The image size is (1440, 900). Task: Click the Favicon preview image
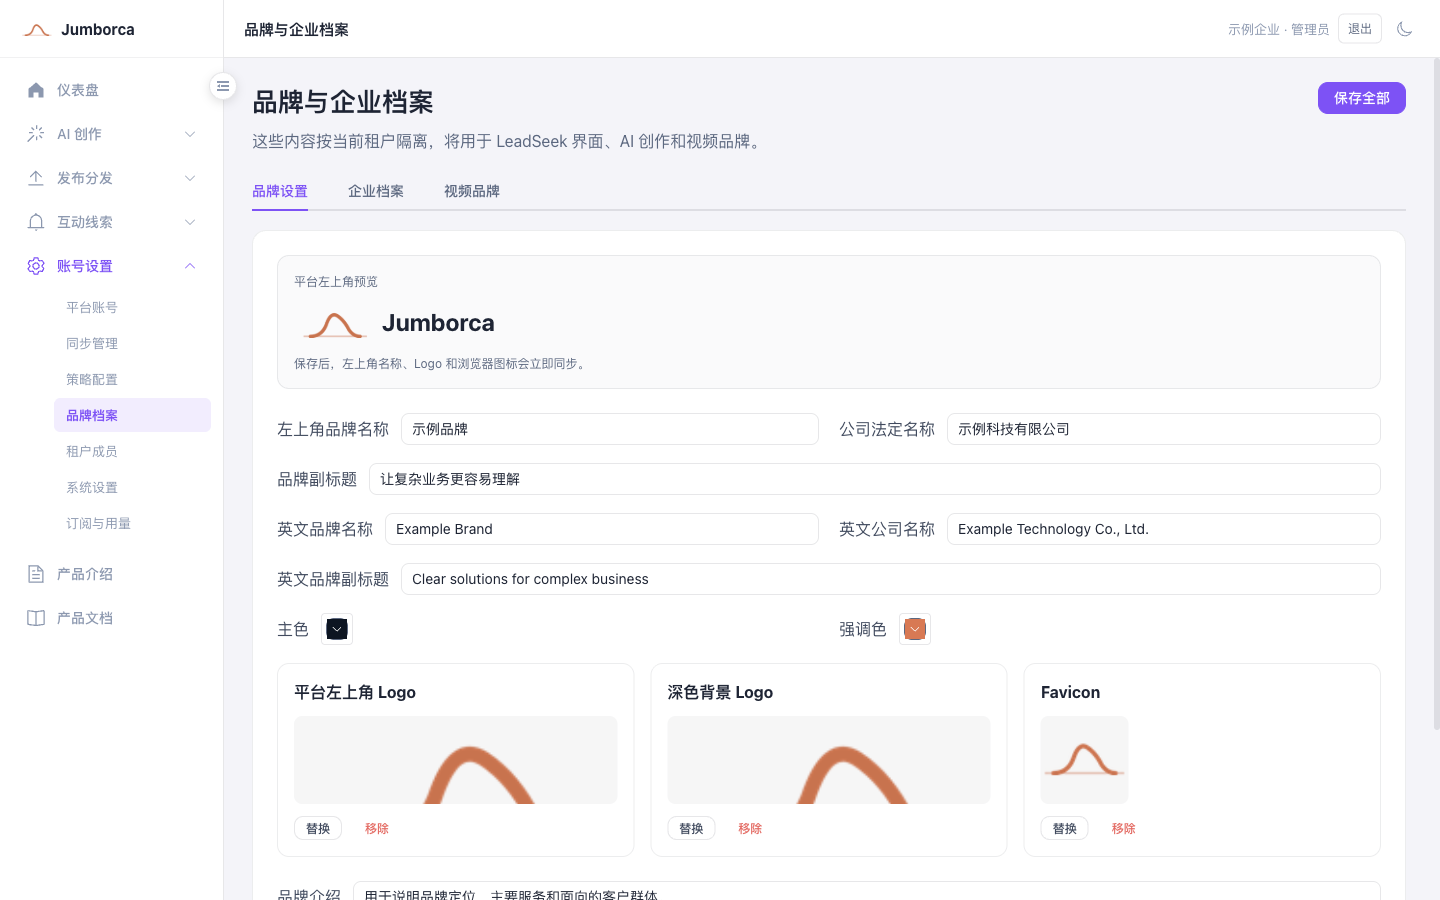tap(1085, 760)
